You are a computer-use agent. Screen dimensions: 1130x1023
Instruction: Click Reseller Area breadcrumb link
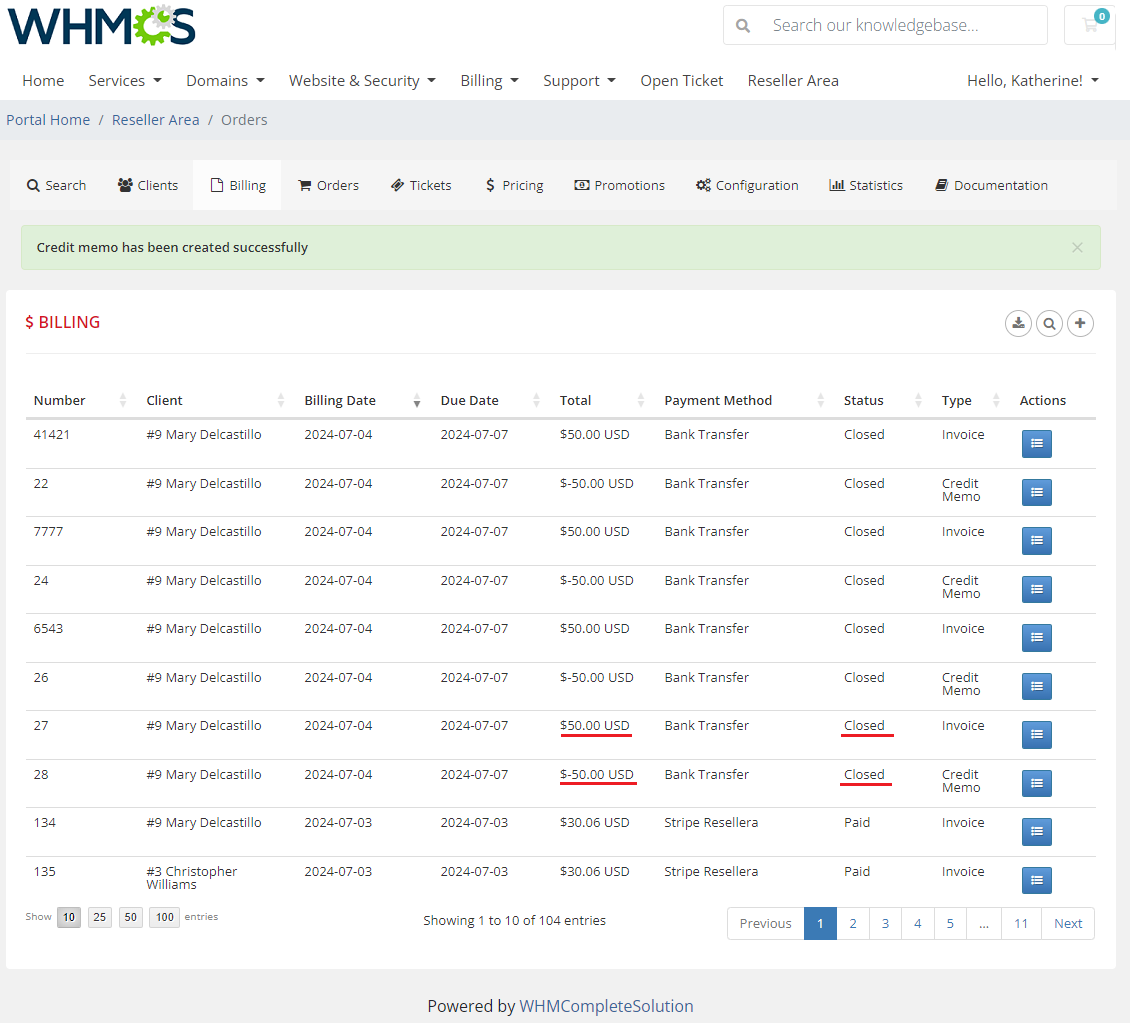(156, 120)
